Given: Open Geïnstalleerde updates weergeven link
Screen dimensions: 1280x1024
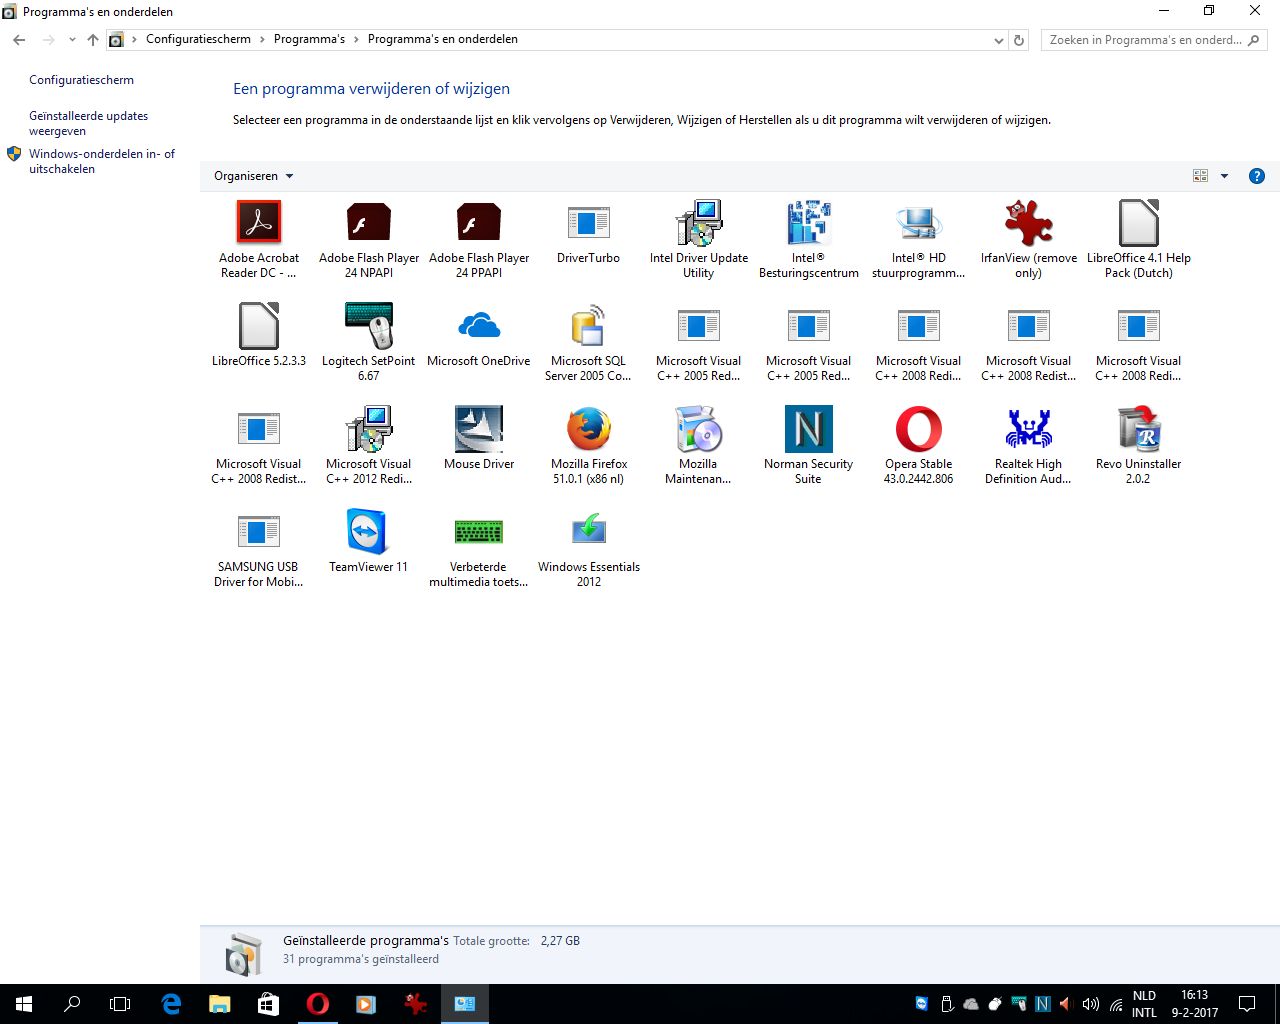Looking at the screenshot, I should coord(88,123).
